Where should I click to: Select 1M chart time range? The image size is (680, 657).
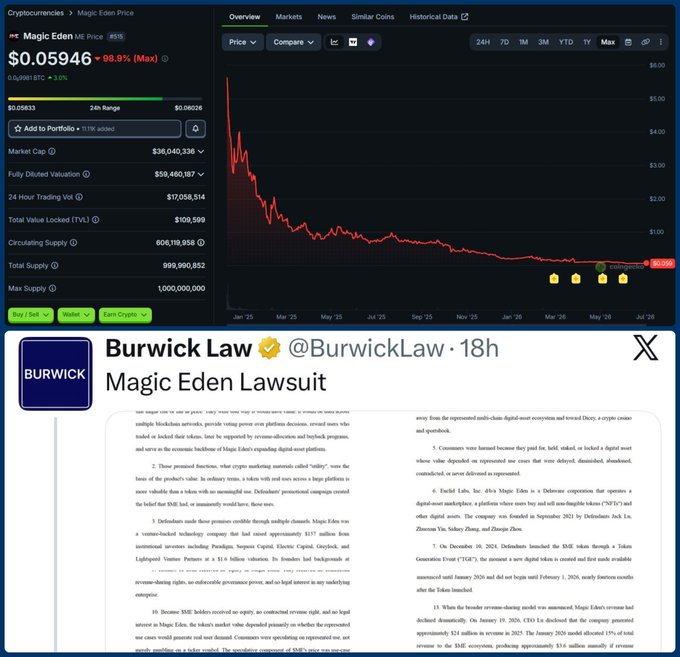[523, 42]
